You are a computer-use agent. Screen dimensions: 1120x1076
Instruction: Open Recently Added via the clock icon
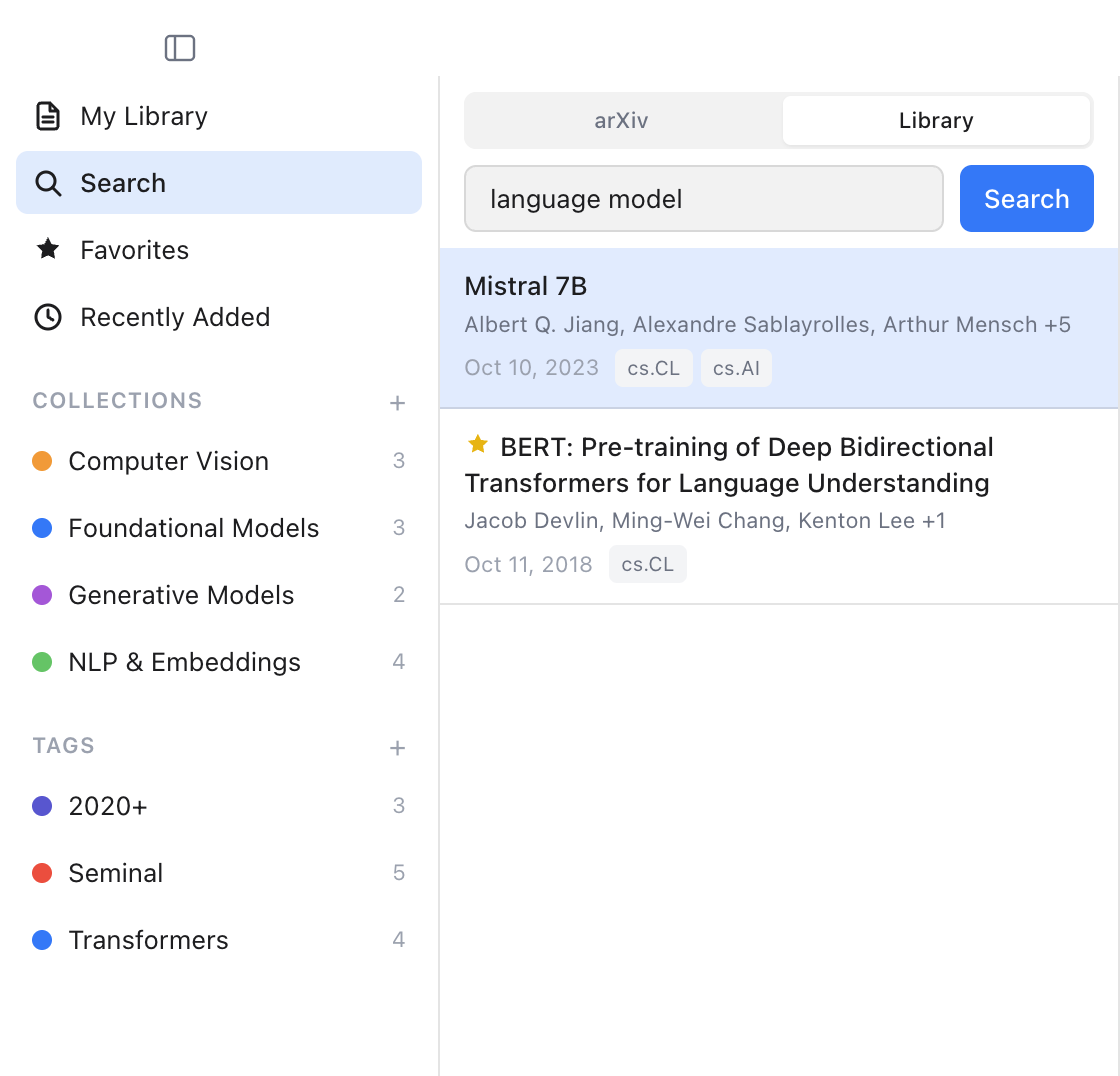(x=47, y=316)
